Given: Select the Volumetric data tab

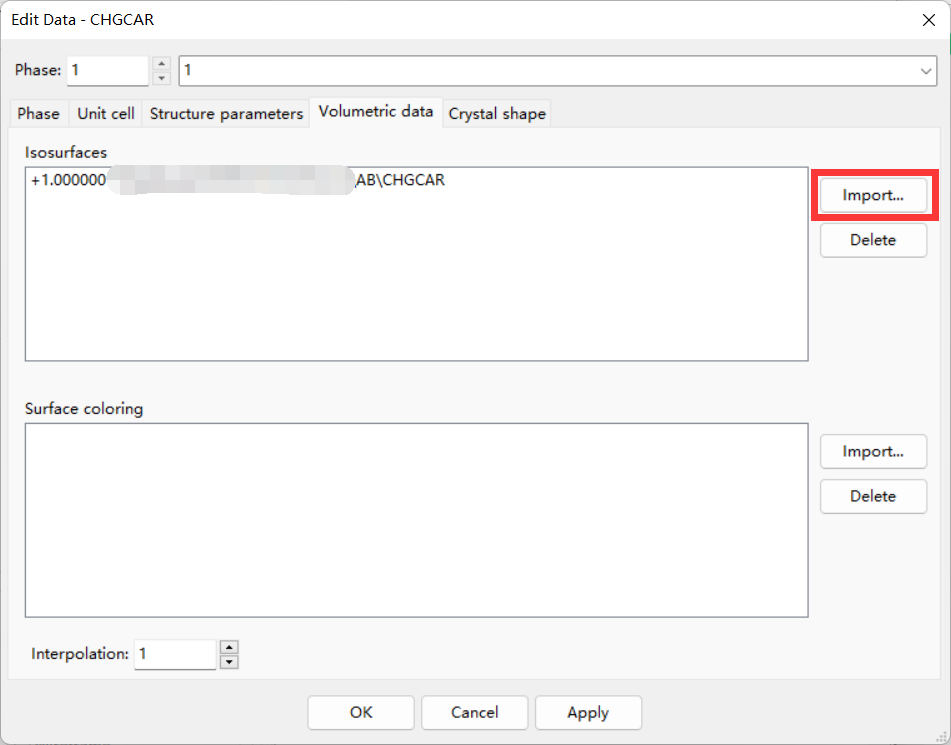Looking at the screenshot, I should [x=376, y=112].
